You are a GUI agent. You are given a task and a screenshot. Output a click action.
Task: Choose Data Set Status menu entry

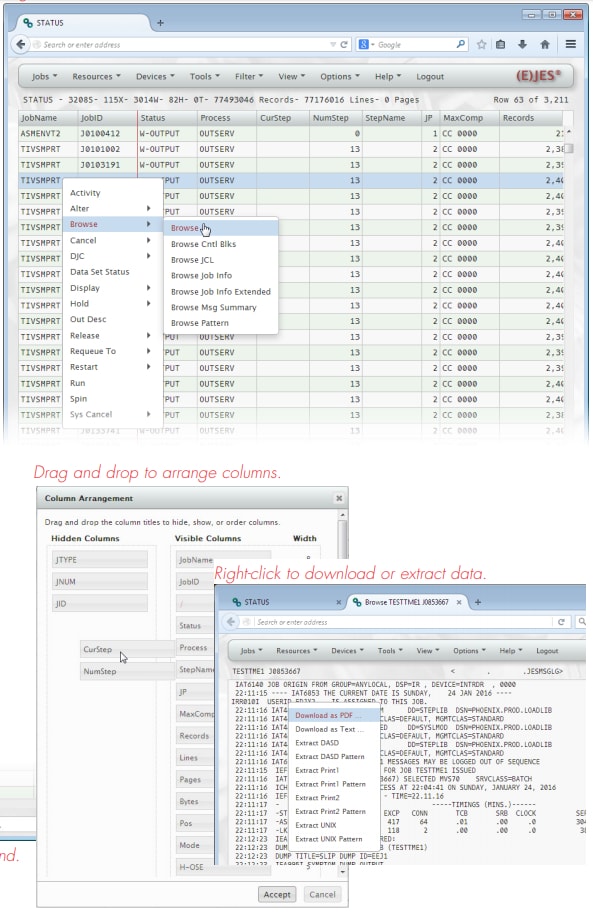(112, 272)
